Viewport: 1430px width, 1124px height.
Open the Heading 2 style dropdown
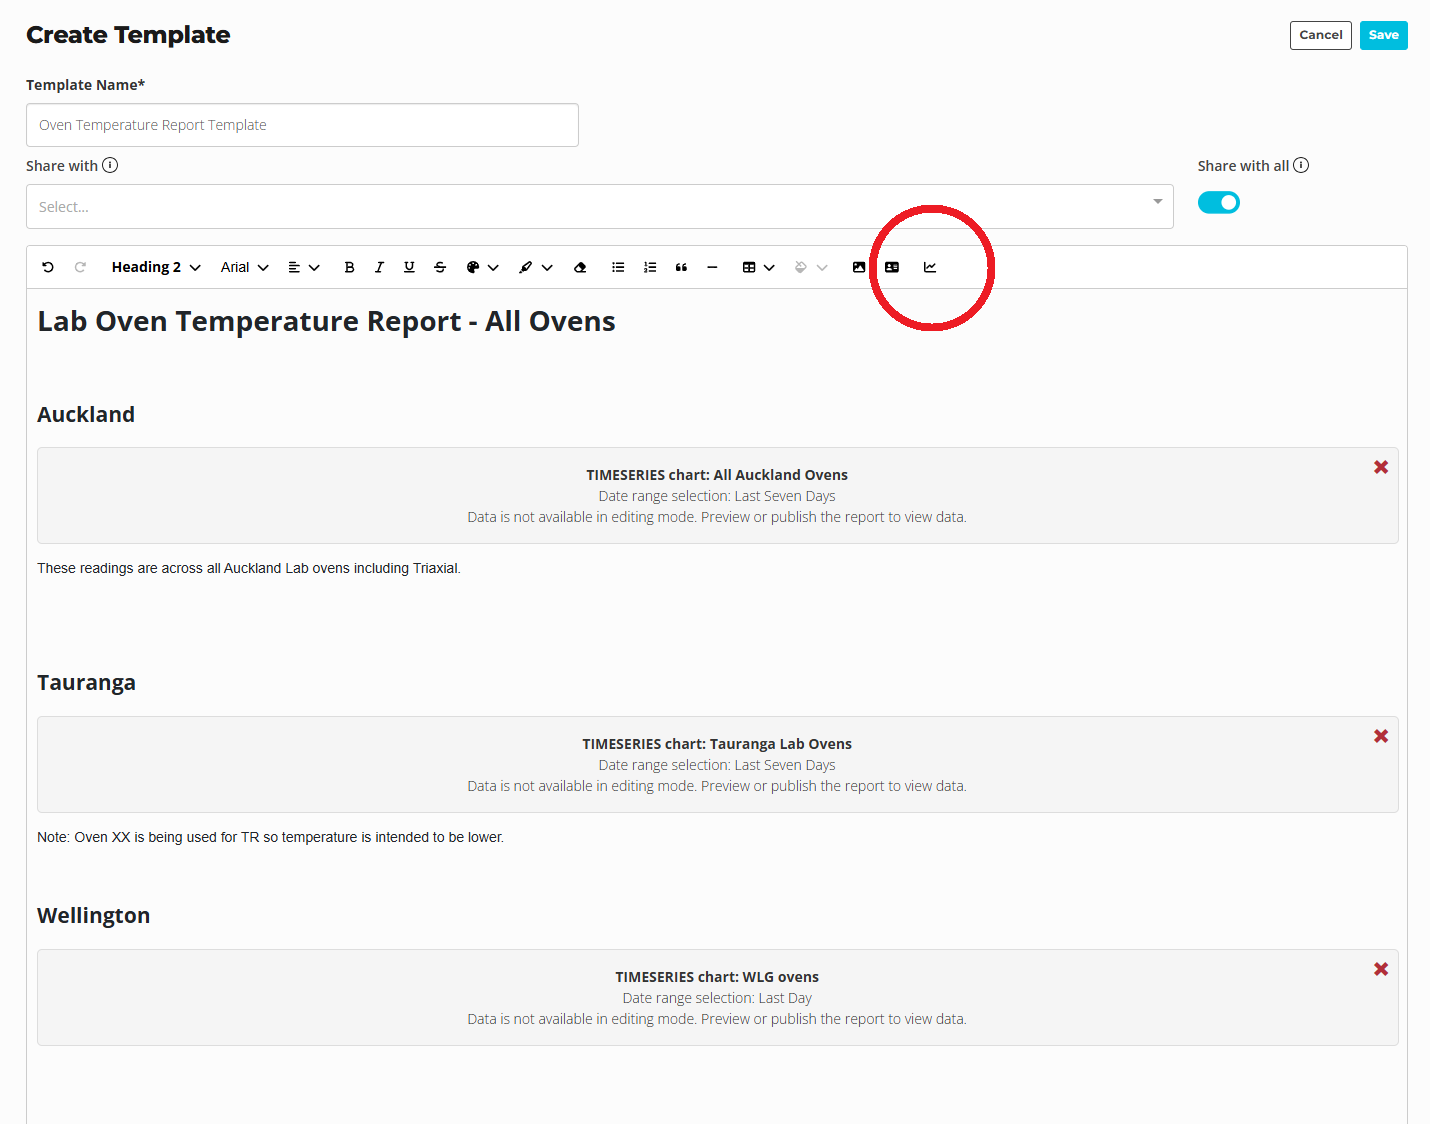click(156, 267)
